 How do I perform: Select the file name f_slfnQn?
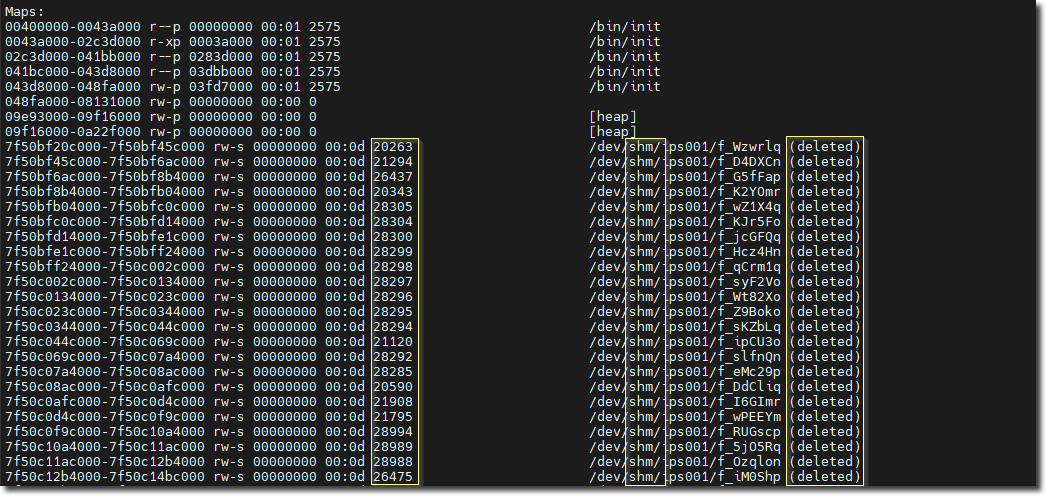[x=749, y=357]
